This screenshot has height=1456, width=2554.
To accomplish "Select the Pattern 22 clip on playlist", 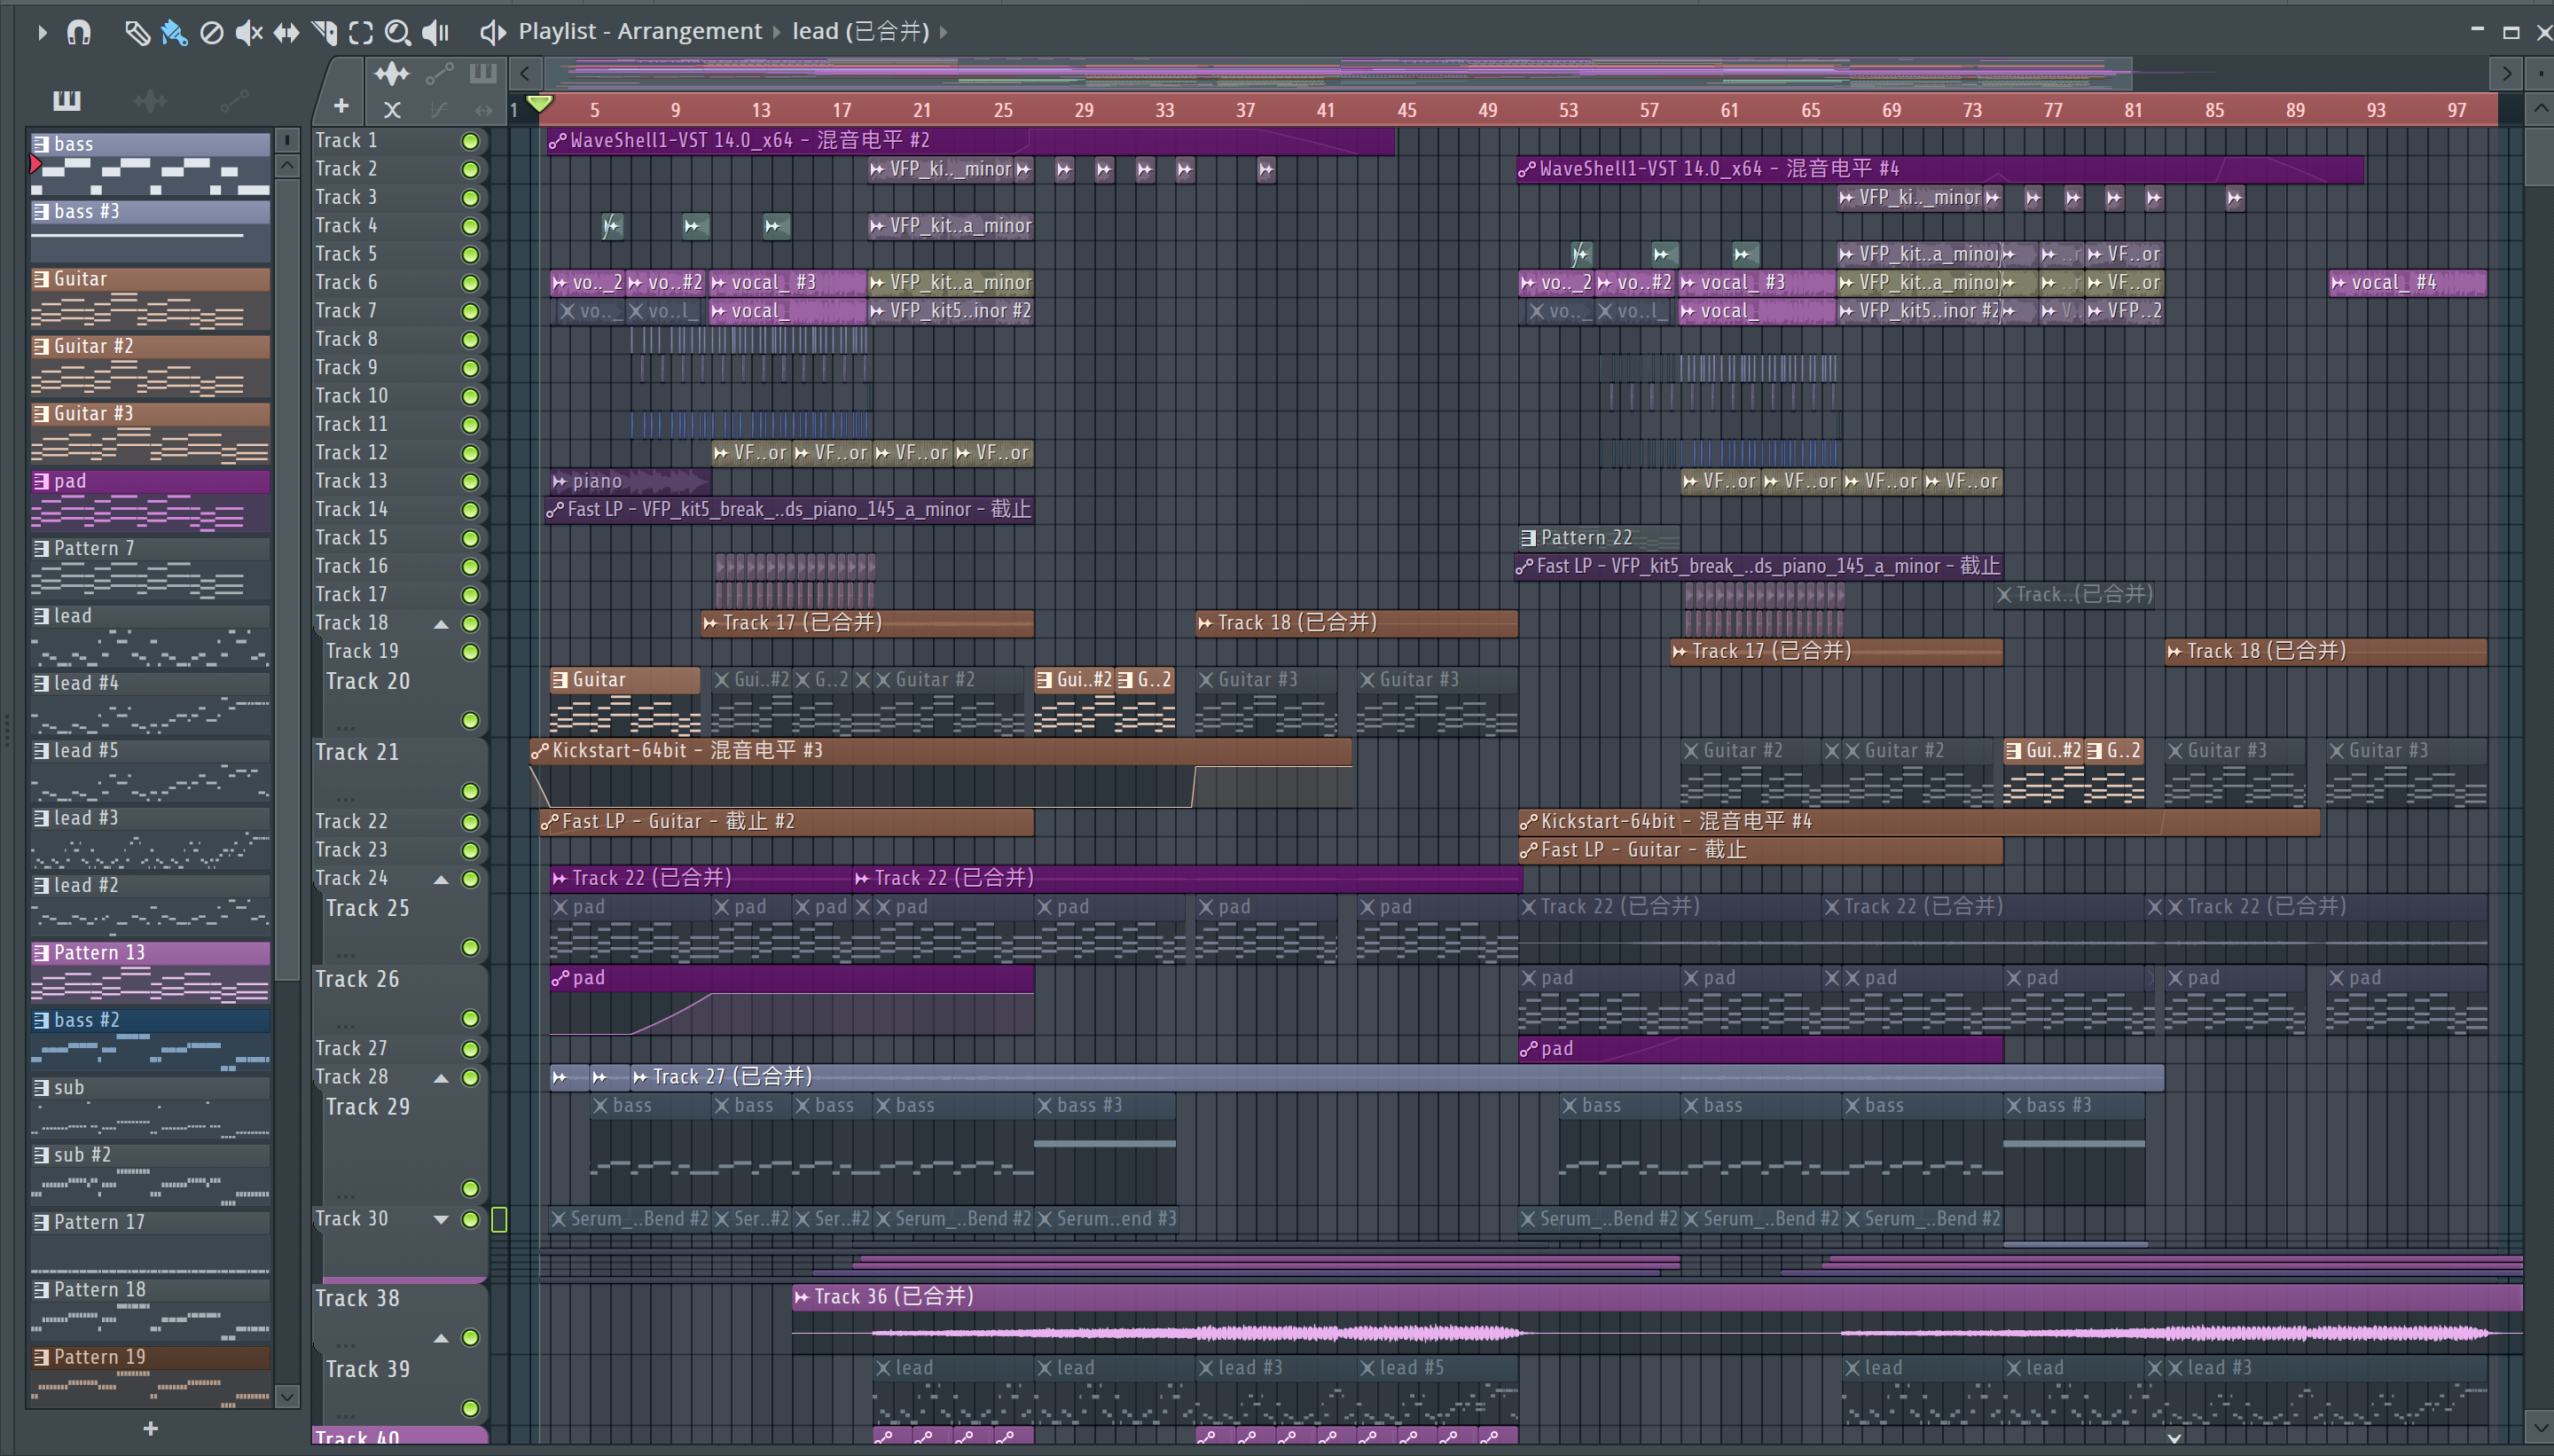I will coord(1597,538).
